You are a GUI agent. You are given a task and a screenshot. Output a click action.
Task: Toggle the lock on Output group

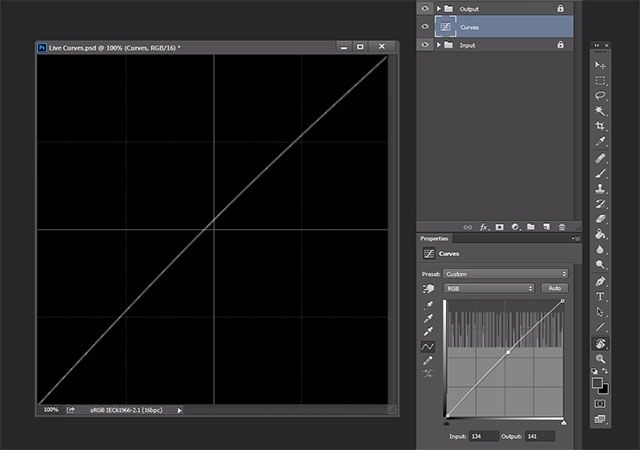(x=560, y=8)
